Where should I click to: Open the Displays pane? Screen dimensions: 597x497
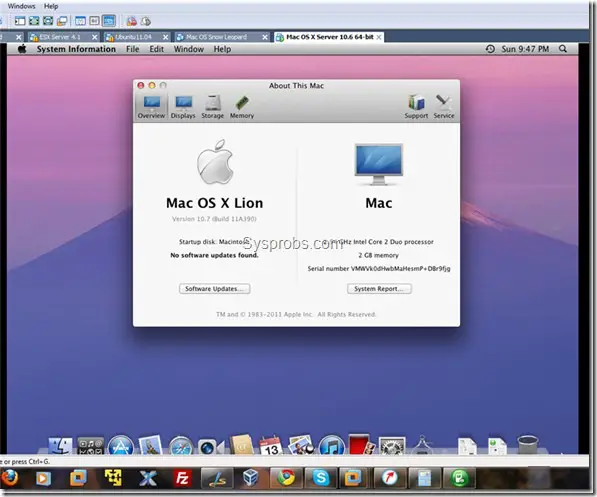pos(183,107)
